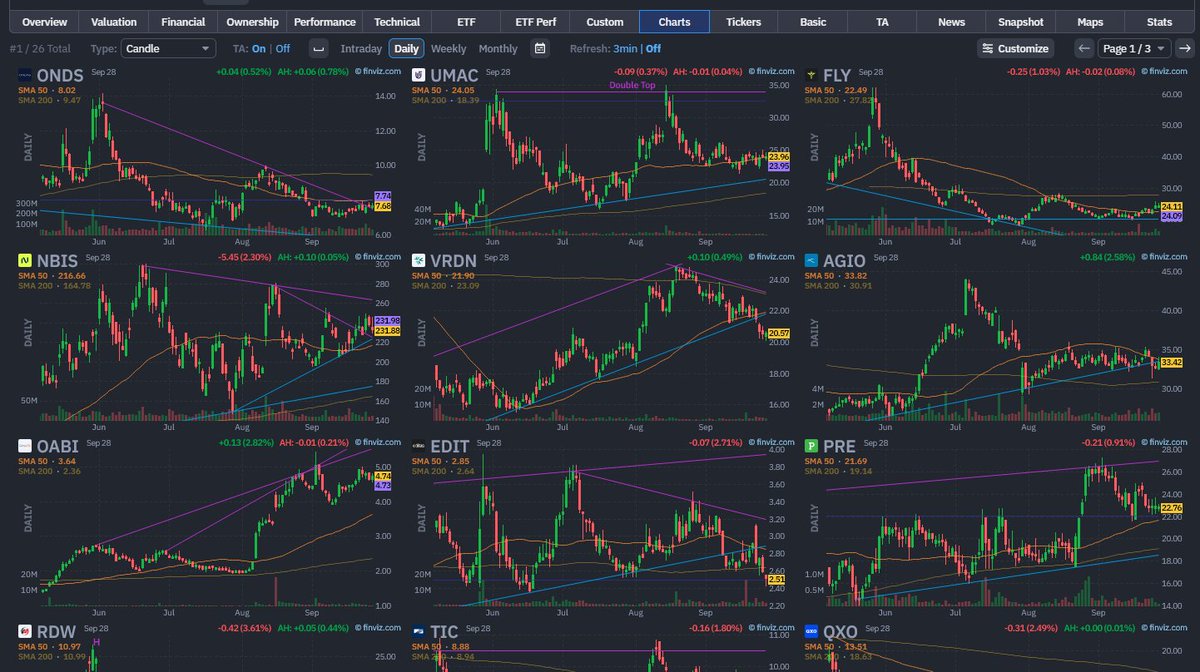Click the AGIO company logo icon
This screenshot has height=672, width=1200.
click(812, 260)
